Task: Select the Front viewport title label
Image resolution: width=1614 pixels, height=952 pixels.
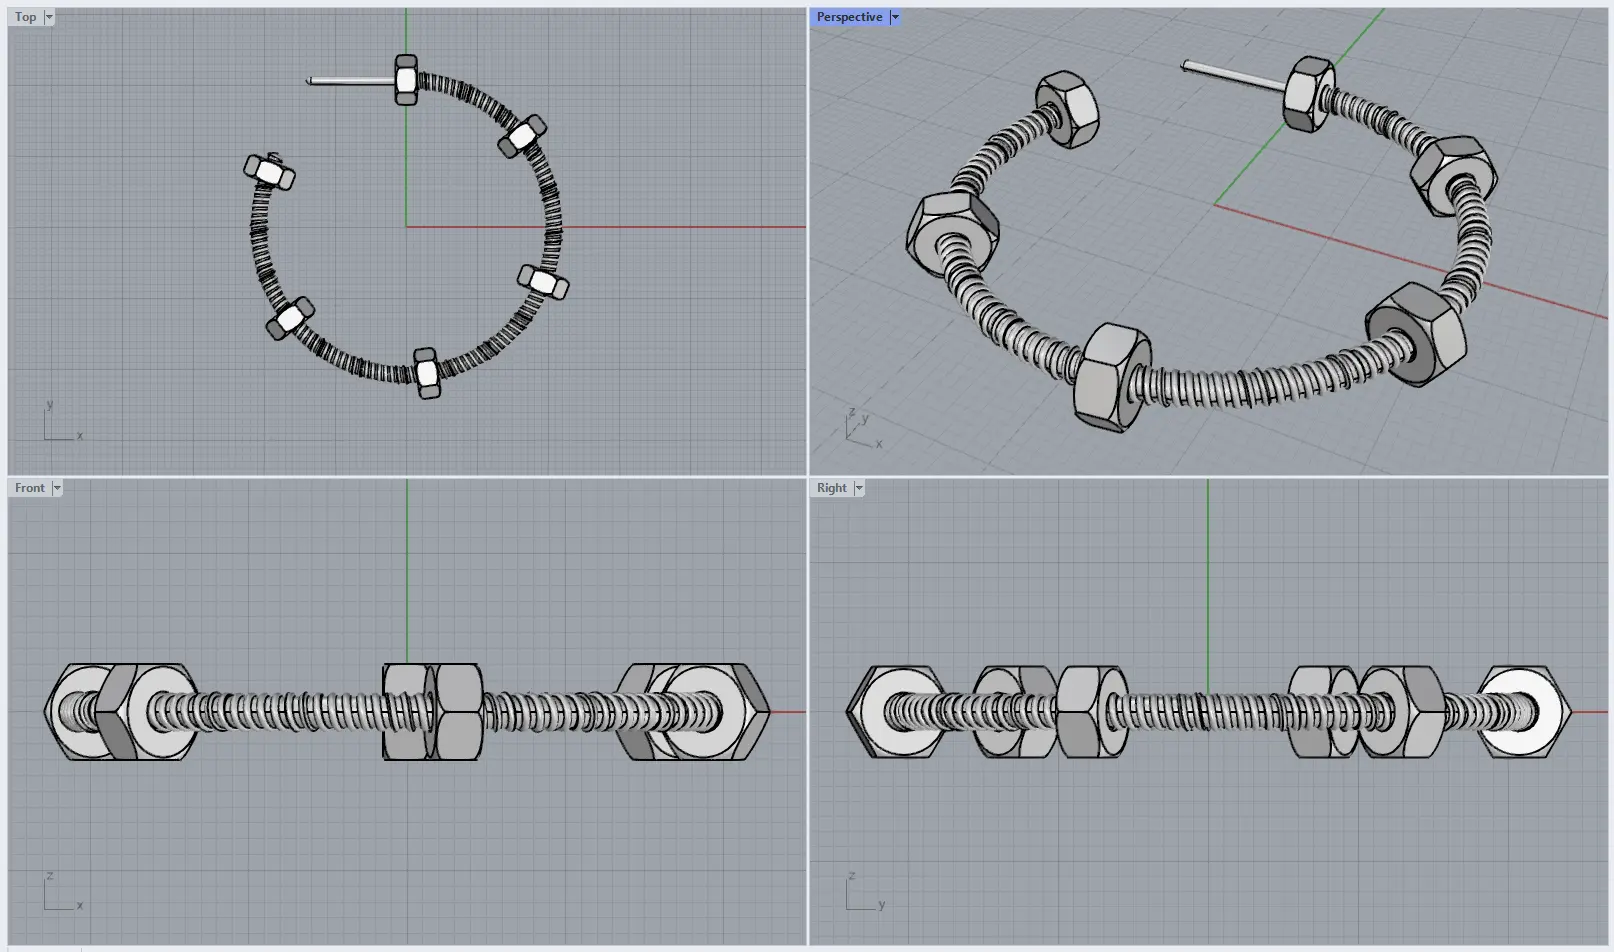Action: click(30, 488)
